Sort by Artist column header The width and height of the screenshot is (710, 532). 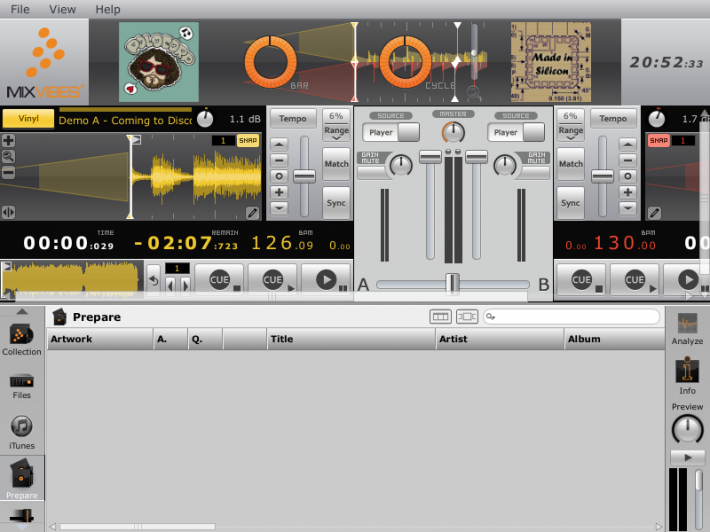click(x=499, y=339)
